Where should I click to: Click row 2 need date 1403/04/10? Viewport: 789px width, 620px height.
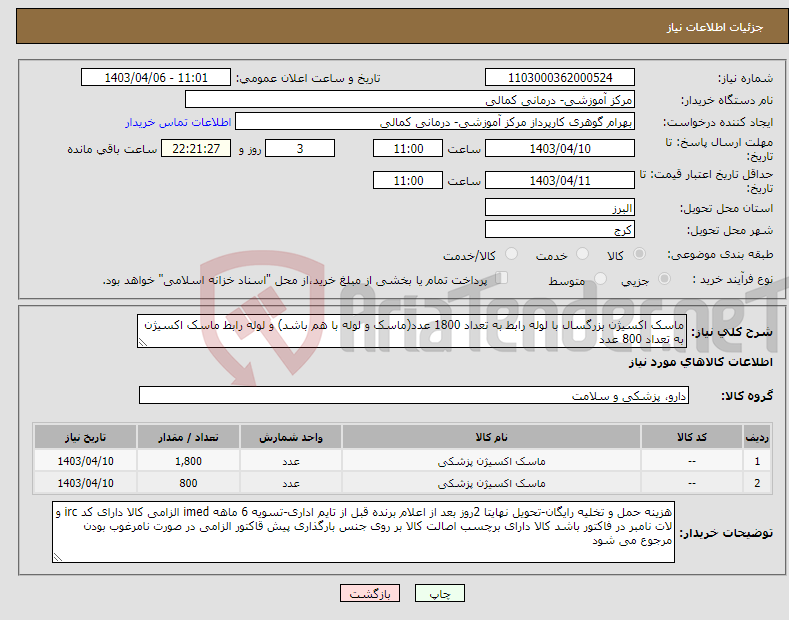86,483
